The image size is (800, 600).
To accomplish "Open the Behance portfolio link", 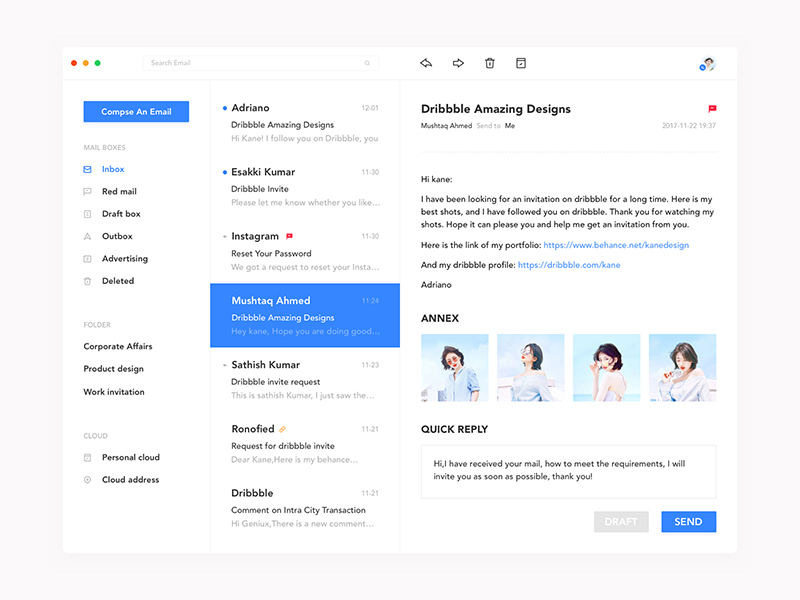I will (616, 245).
